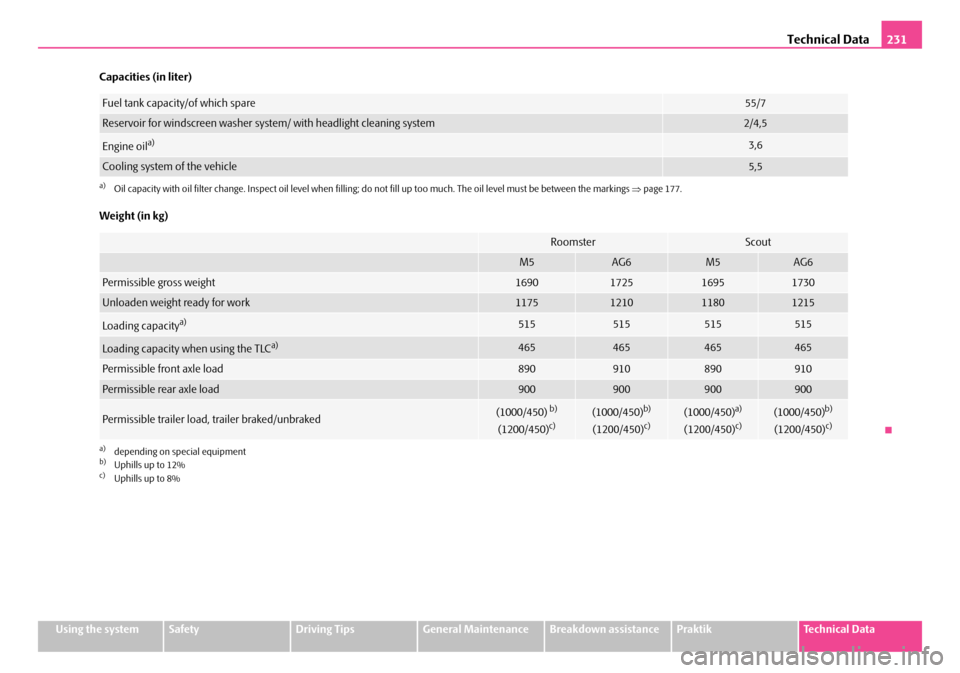The image size is (960, 673).
Task: Select cooling system value 5,5
Action: click(x=755, y=167)
